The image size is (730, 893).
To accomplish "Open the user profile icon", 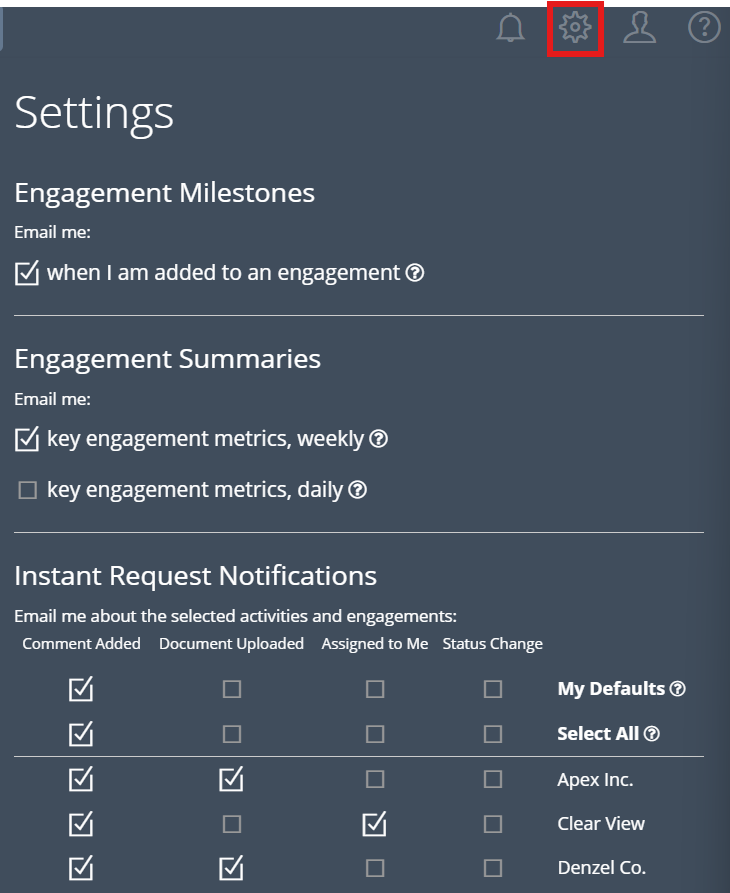I will [x=639, y=29].
